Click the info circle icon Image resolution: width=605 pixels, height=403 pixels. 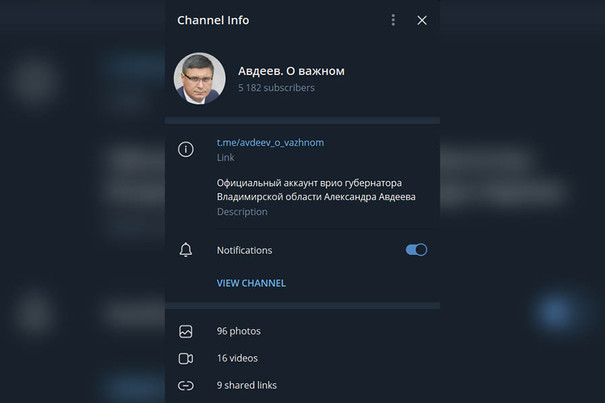(186, 149)
